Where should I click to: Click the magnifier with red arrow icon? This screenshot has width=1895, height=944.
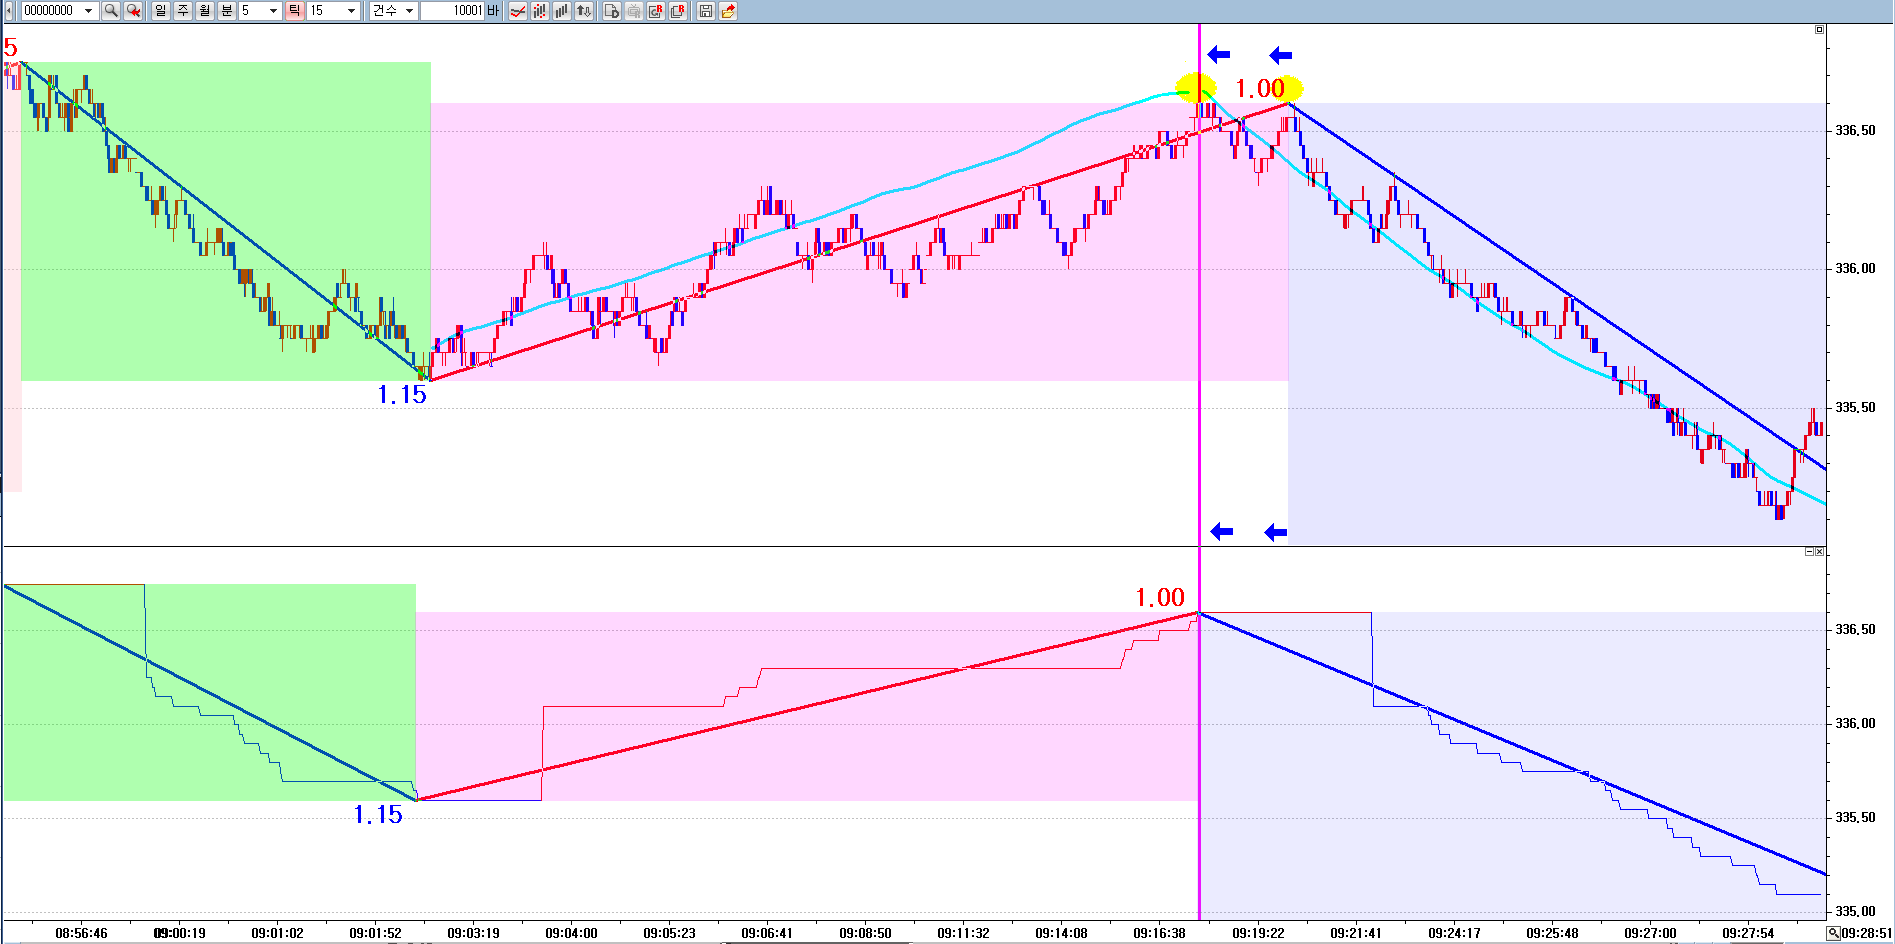pos(133,11)
